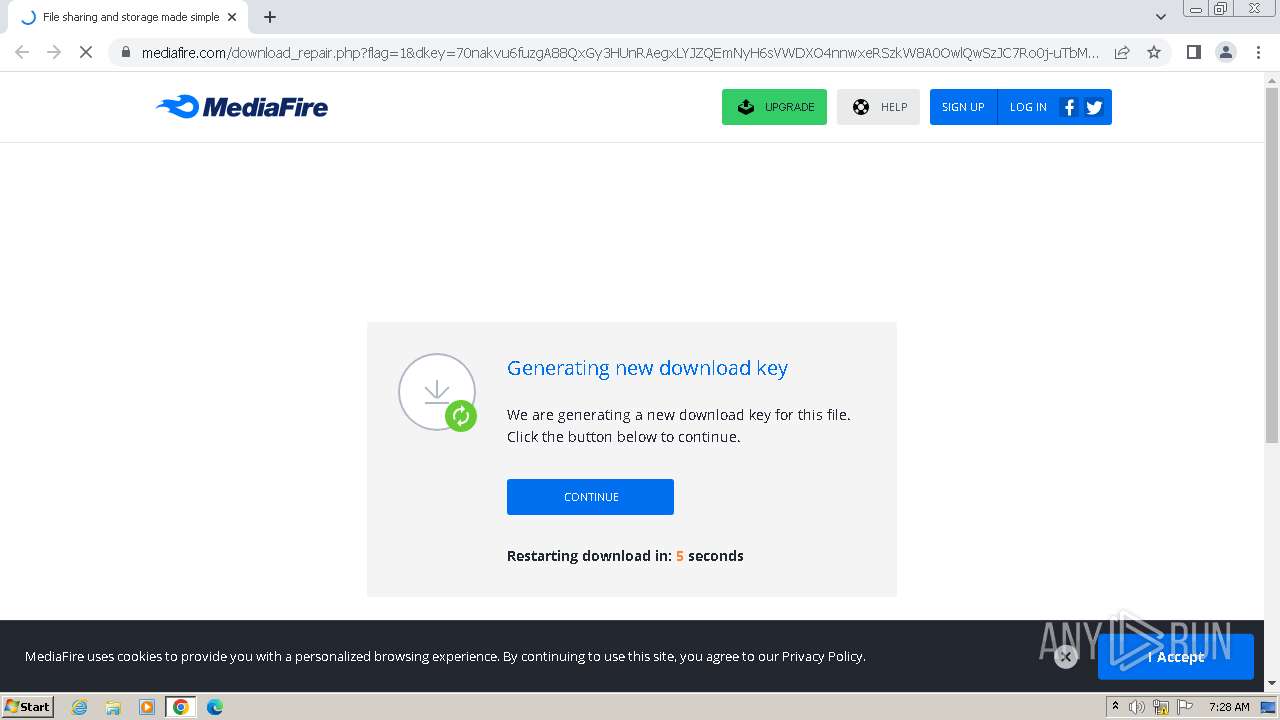Dismiss the cookie banner with X icon
The height and width of the screenshot is (720, 1280).
click(1066, 656)
